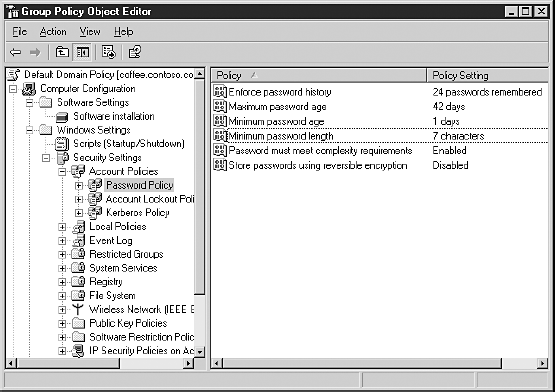Toggle the Show/Hide Console Tree button
The width and height of the screenshot is (555, 392).
pyautogui.click(x=82, y=52)
